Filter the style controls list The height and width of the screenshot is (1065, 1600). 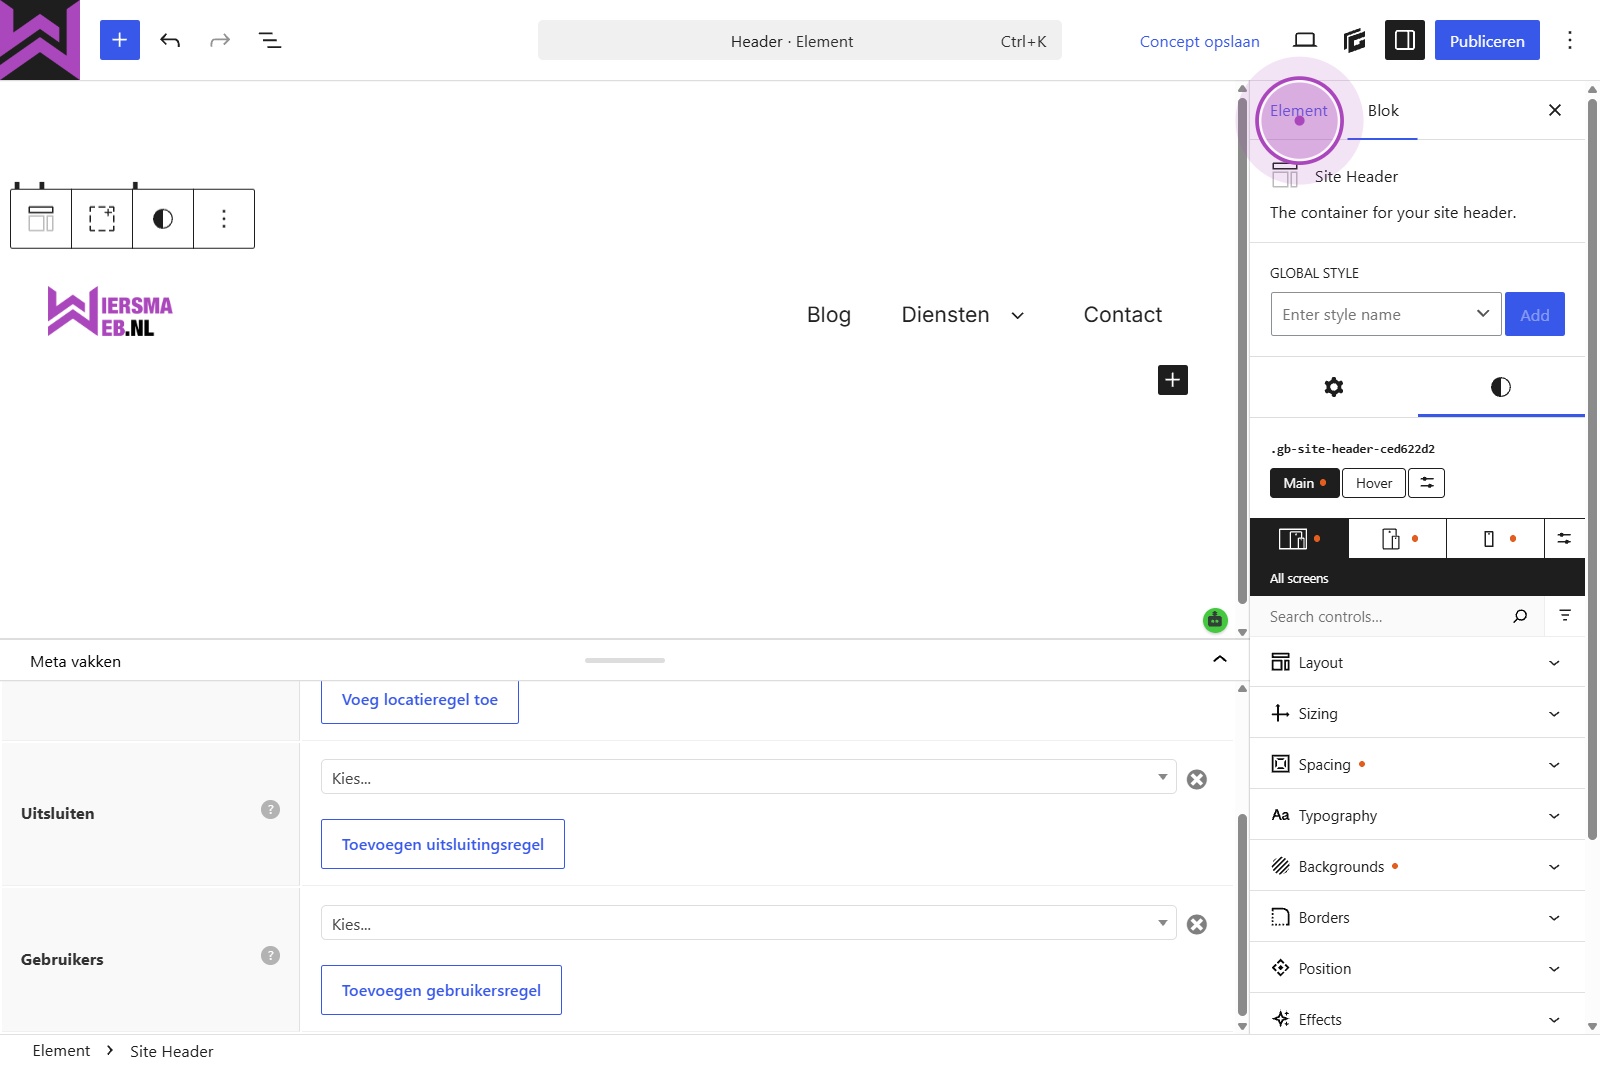point(1565,616)
